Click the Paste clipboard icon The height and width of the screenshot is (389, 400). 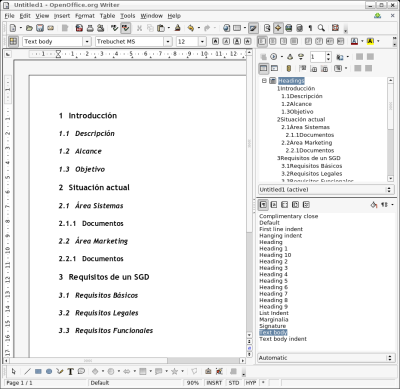tap(161, 28)
